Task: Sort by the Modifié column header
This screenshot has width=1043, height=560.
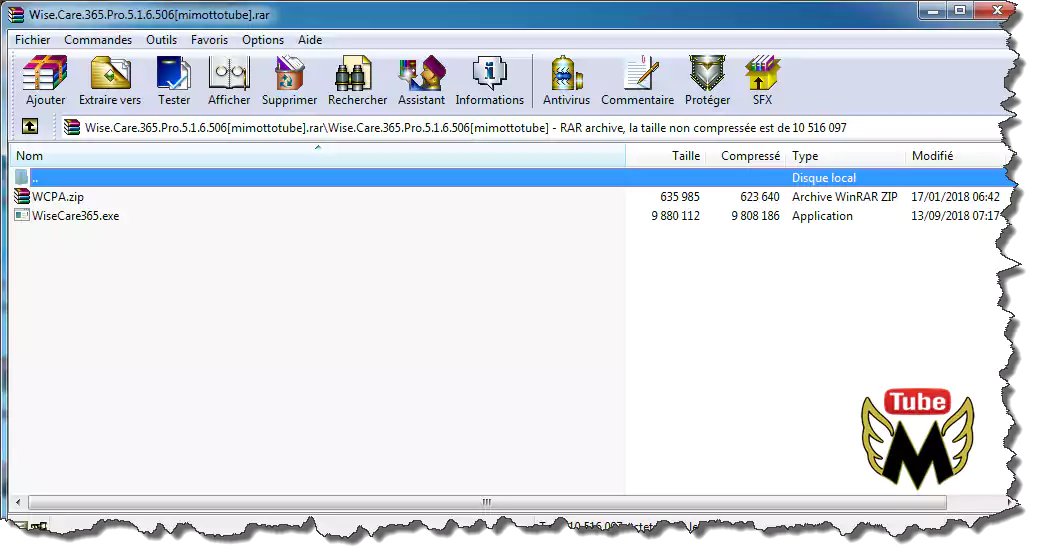Action: click(x=957, y=156)
